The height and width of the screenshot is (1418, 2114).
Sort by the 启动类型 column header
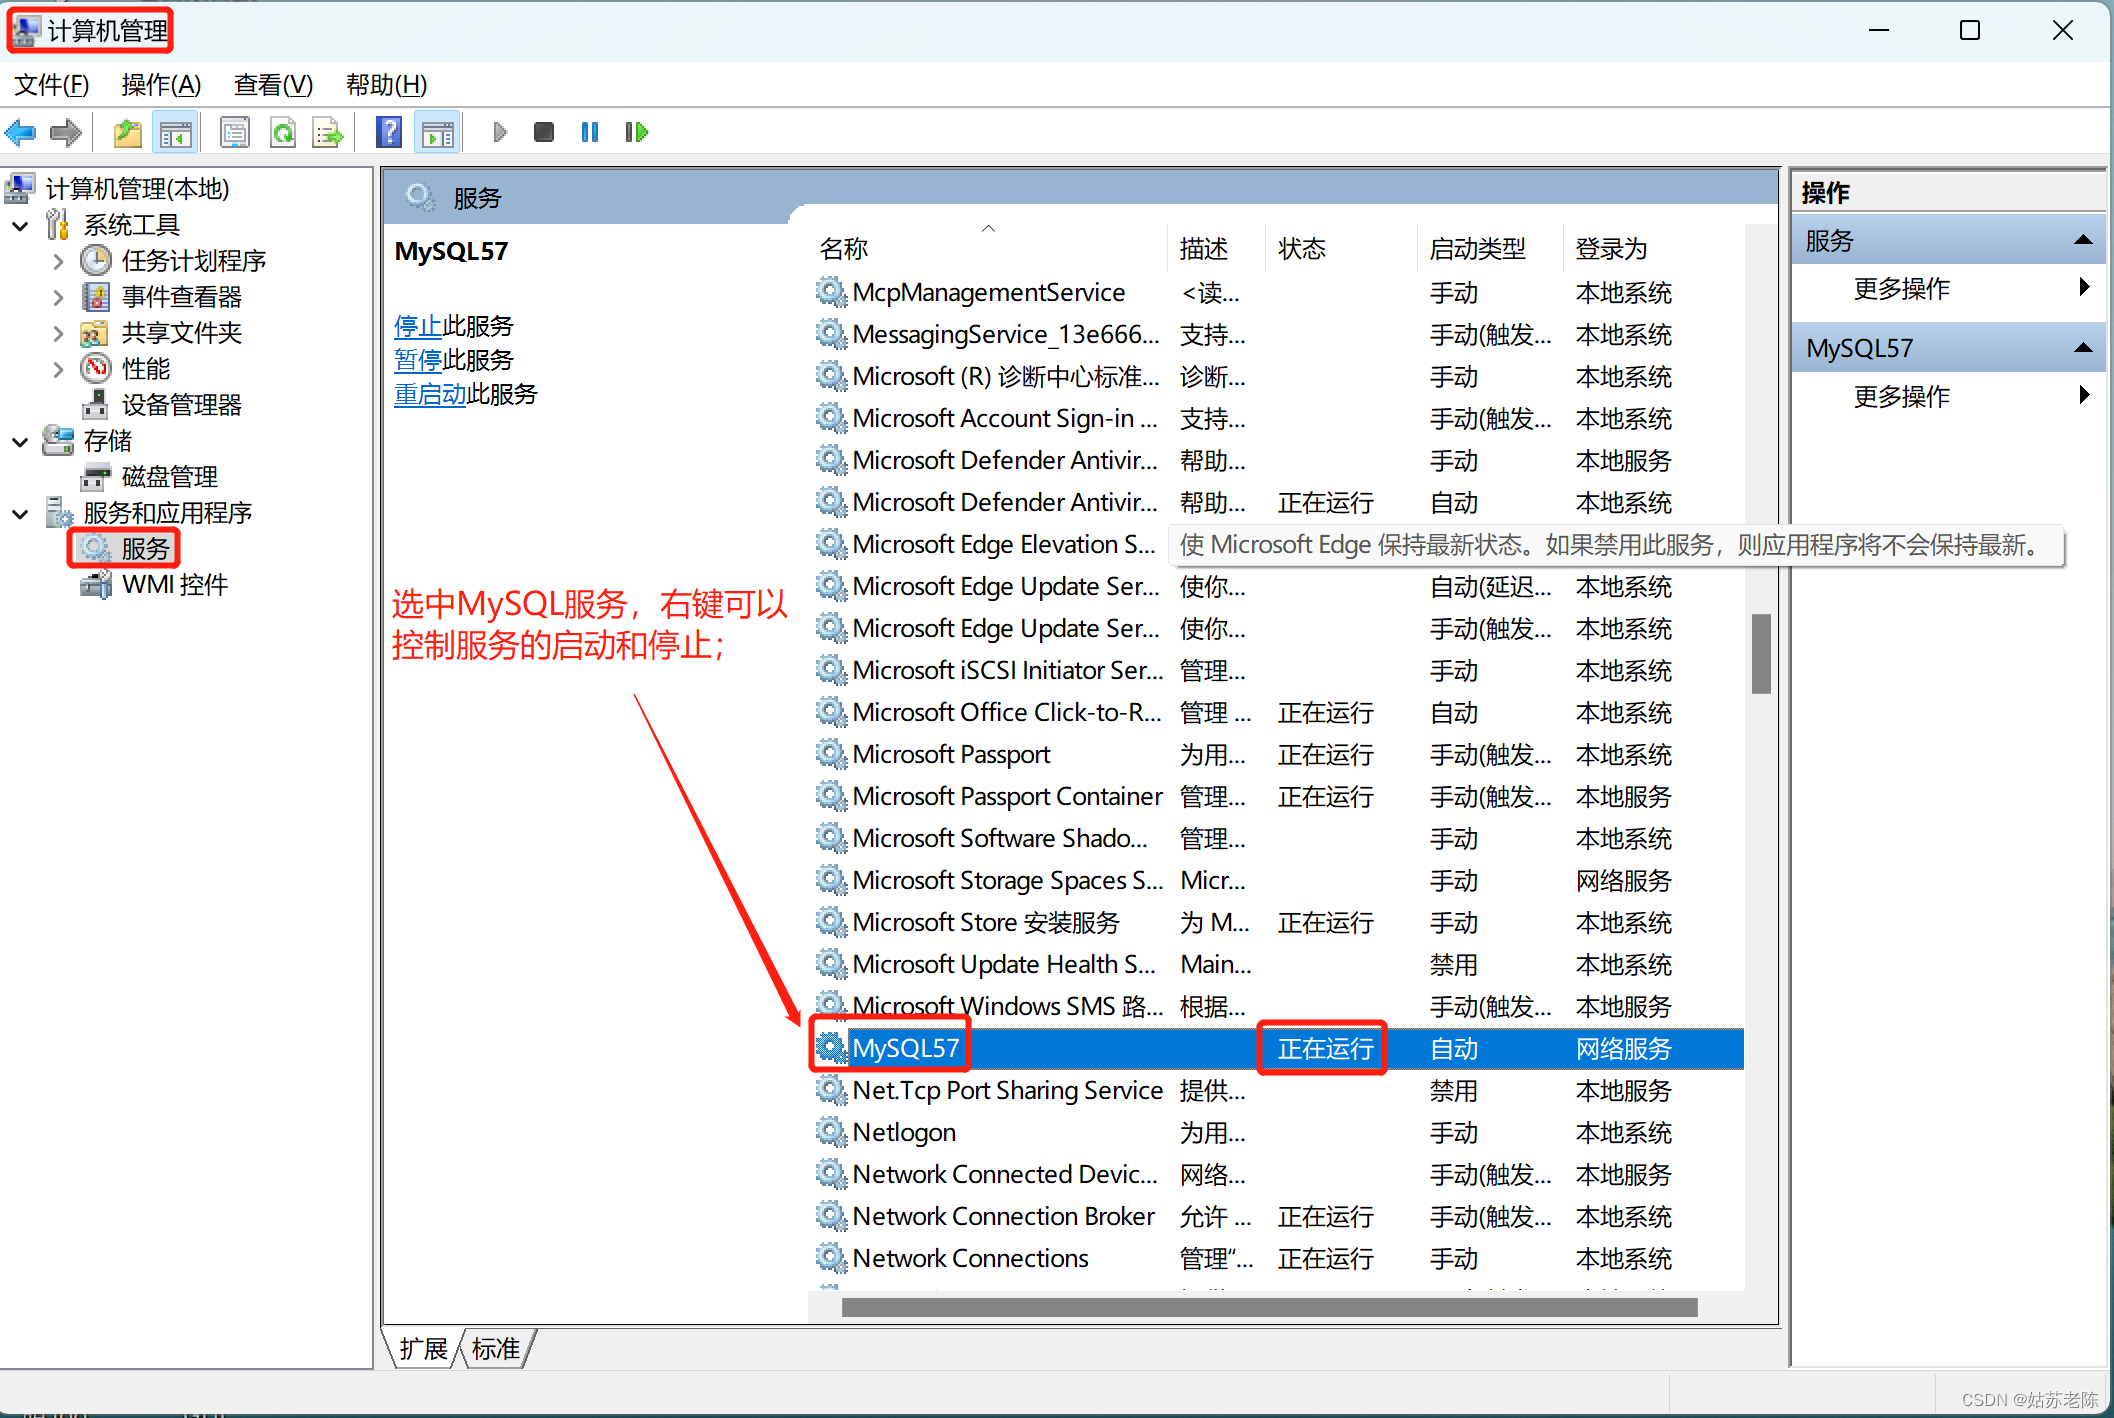pos(1490,248)
